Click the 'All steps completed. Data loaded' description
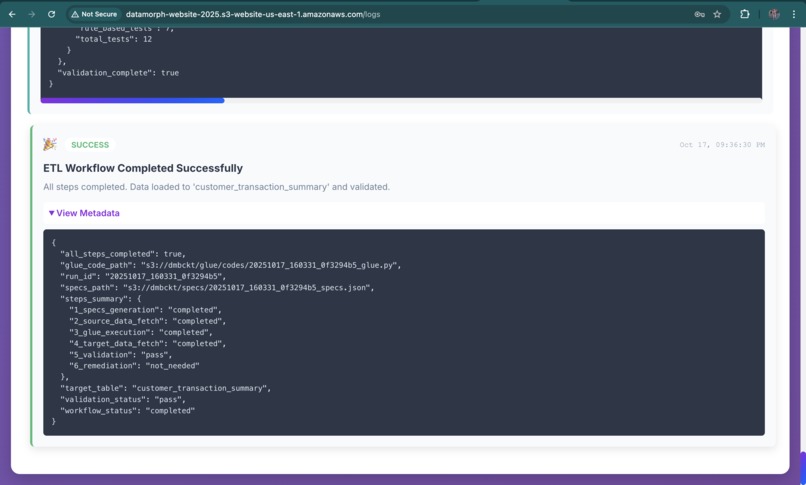The height and width of the screenshot is (485, 806). coord(216,187)
